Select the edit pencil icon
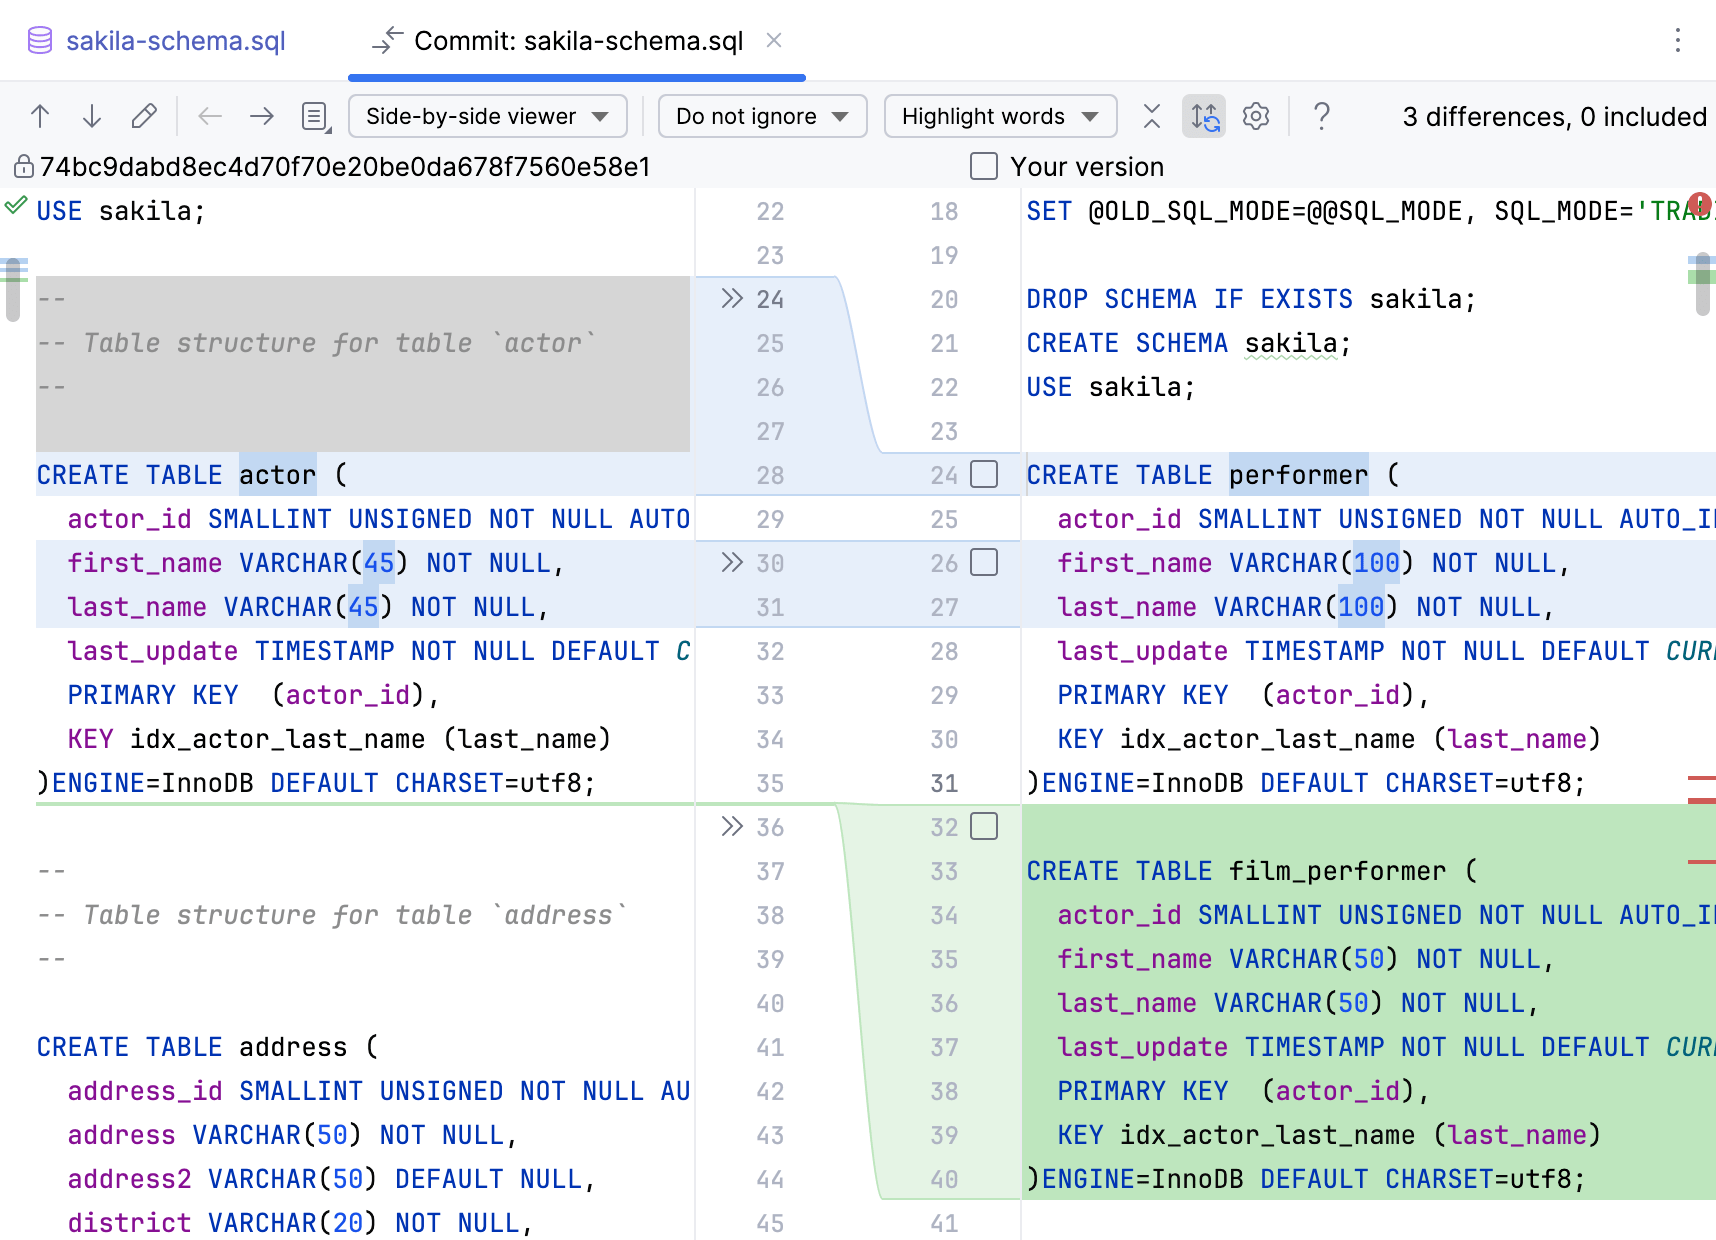Viewport: 1716px width, 1240px height. [x=145, y=116]
